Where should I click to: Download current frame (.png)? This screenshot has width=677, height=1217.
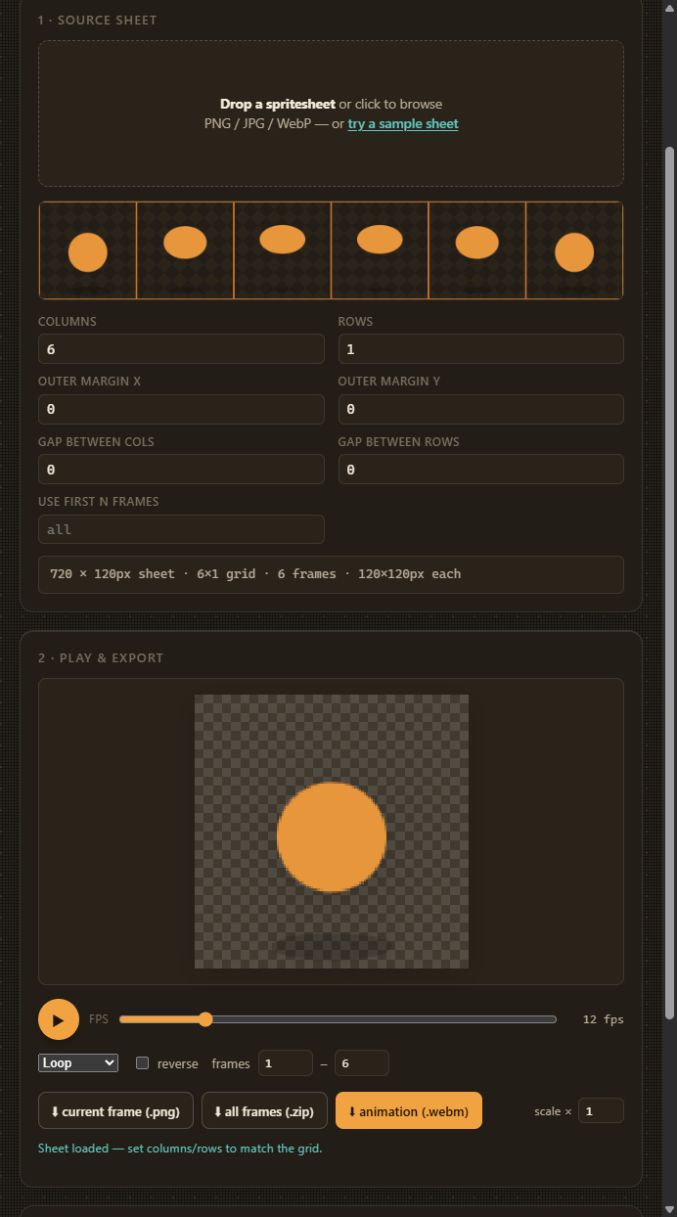[115, 1111]
